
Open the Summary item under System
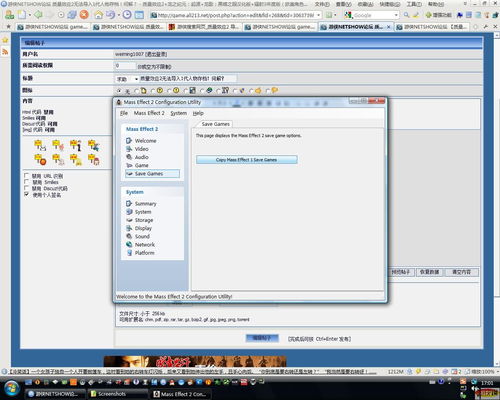click(141, 204)
